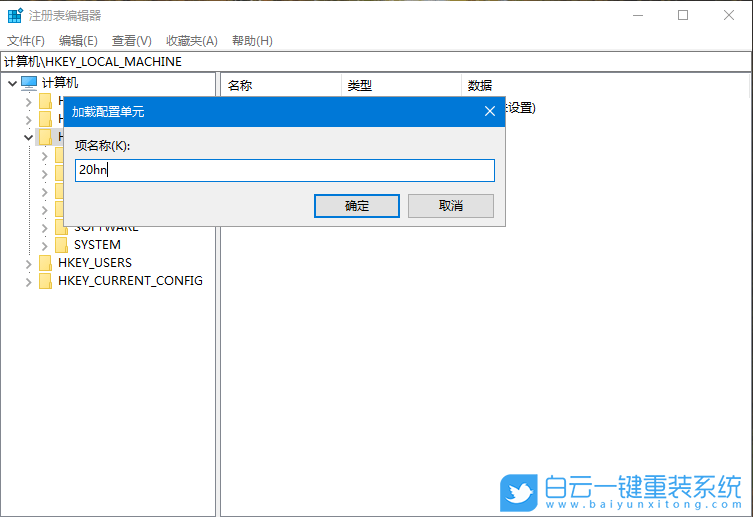This screenshot has height=517, width=753.
Task: Click the registry address bar path
Action: pyautogui.click(x=376, y=62)
